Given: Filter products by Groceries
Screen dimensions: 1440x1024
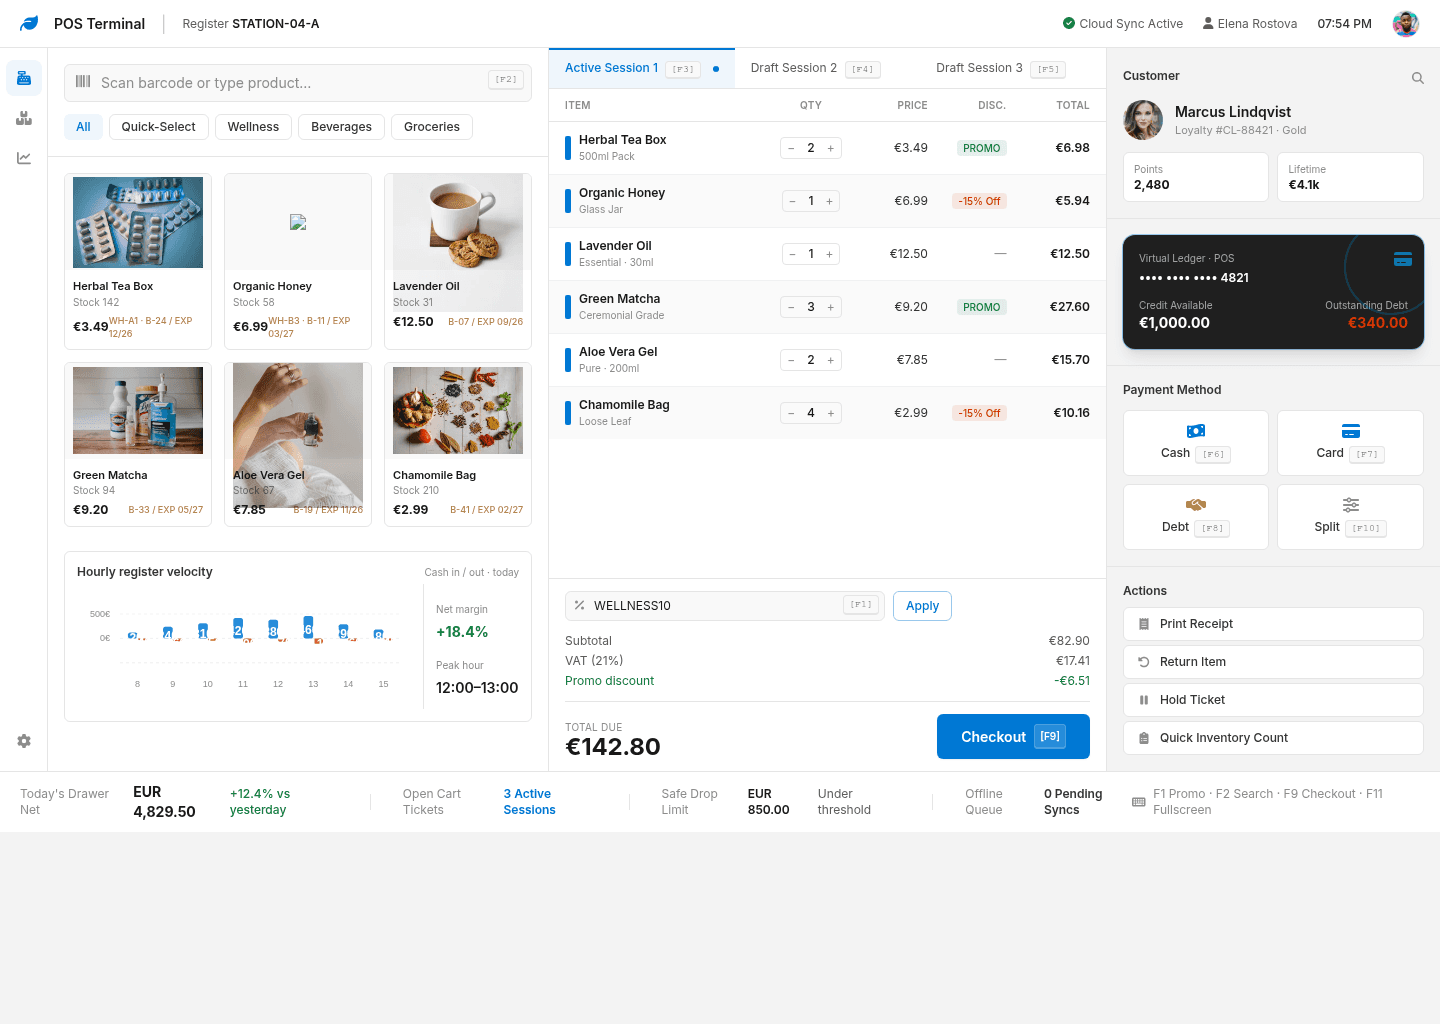Looking at the screenshot, I should (432, 127).
